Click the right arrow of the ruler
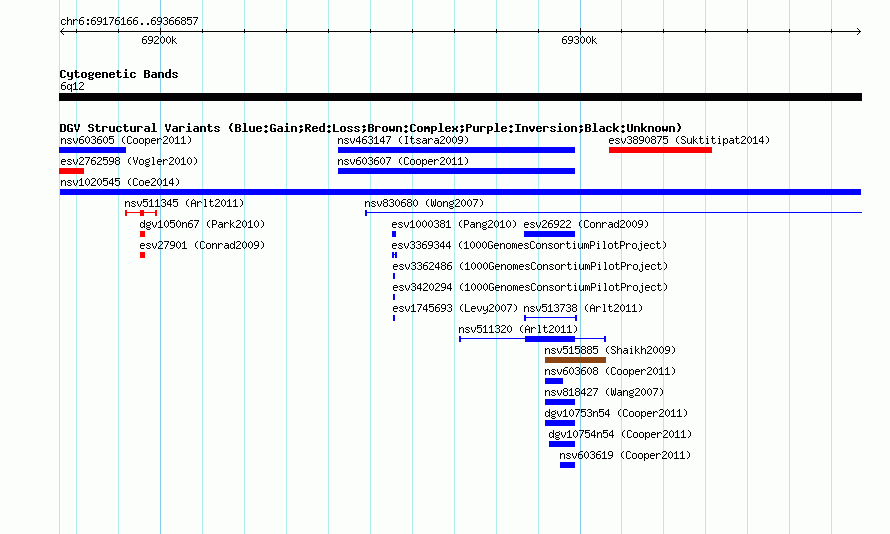Image resolution: width=890 pixels, height=534 pixels. tap(858, 32)
